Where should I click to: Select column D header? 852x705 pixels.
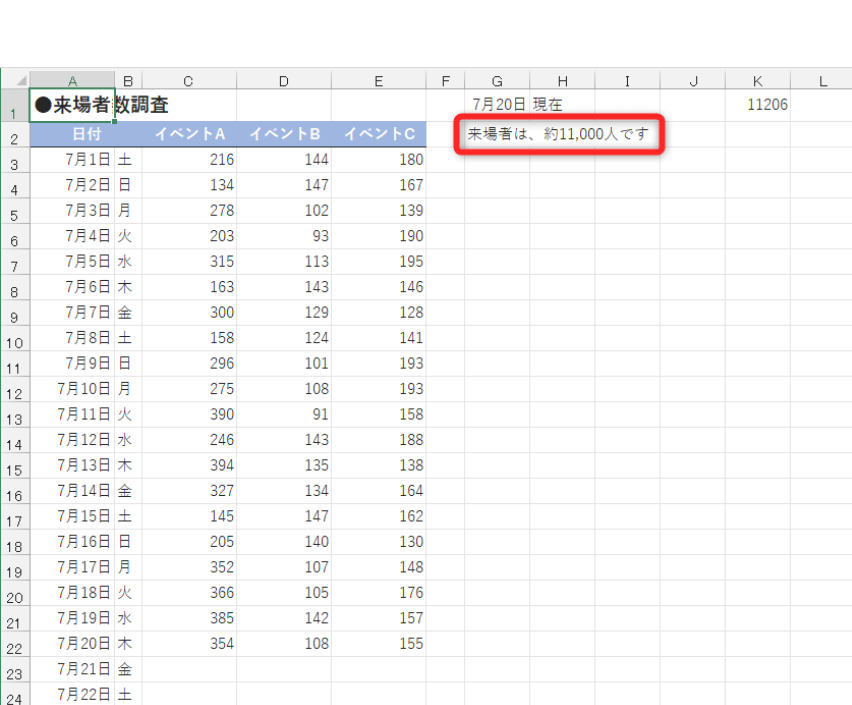click(284, 81)
